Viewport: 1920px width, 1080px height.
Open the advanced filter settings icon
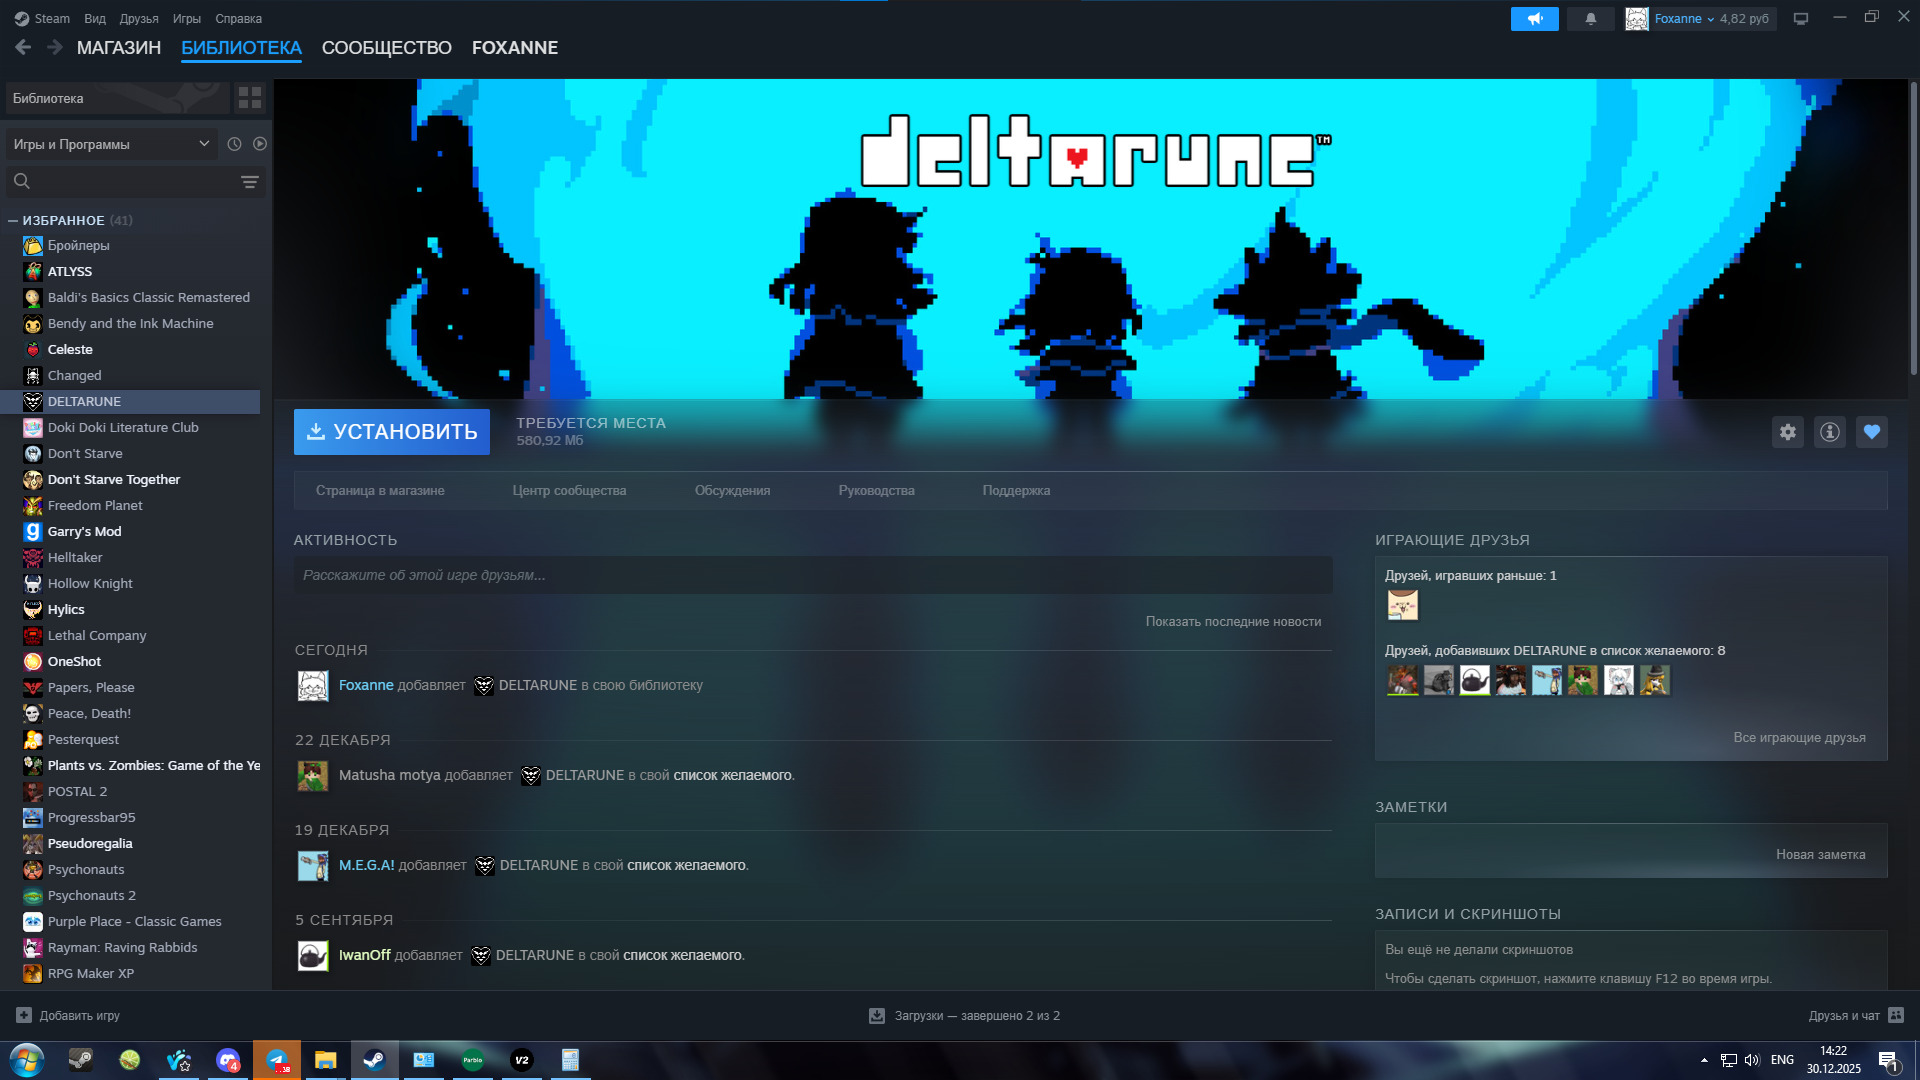pyautogui.click(x=250, y=182)
